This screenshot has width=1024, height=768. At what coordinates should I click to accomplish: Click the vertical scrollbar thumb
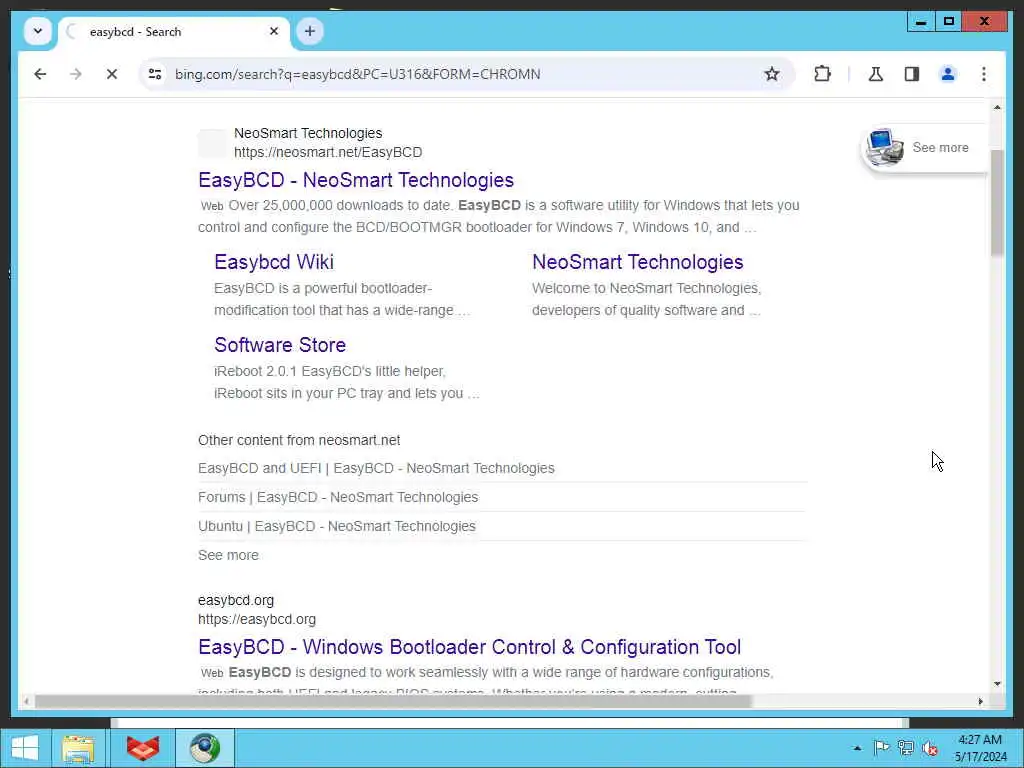coord(997,202)
